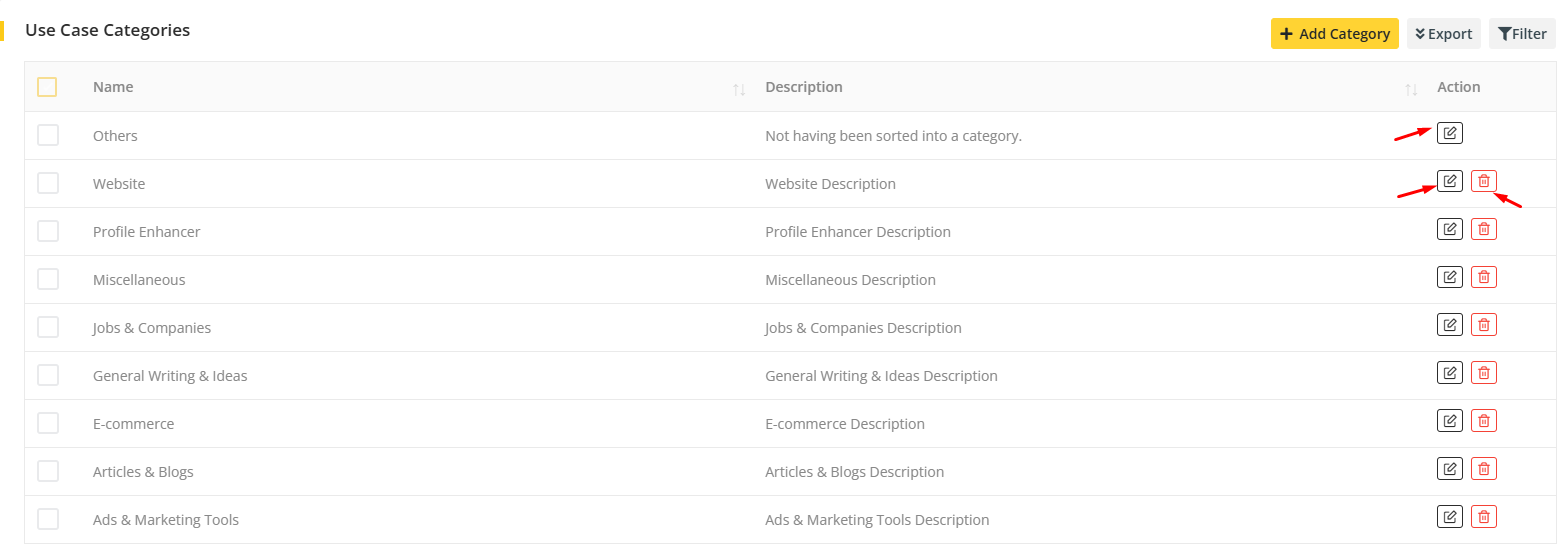Toggle the select-all checkbox in header

[47, 87]
